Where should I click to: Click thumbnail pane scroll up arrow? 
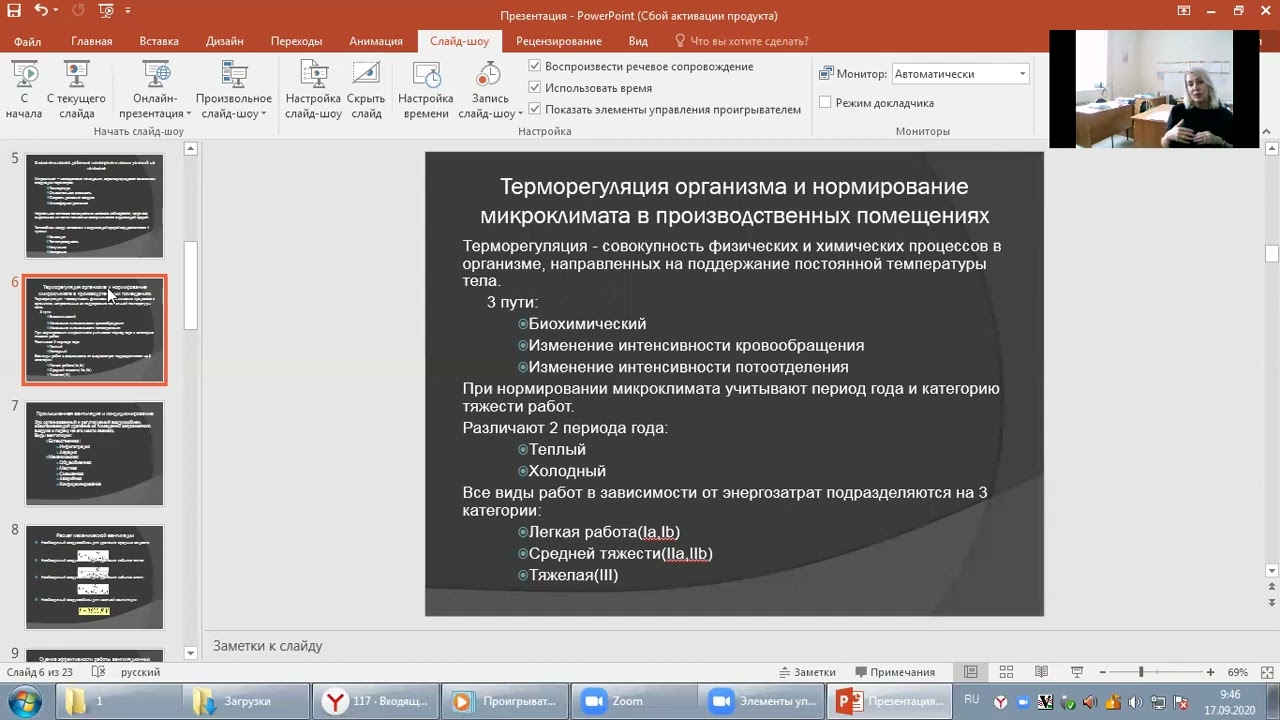[x=191, y=149]
